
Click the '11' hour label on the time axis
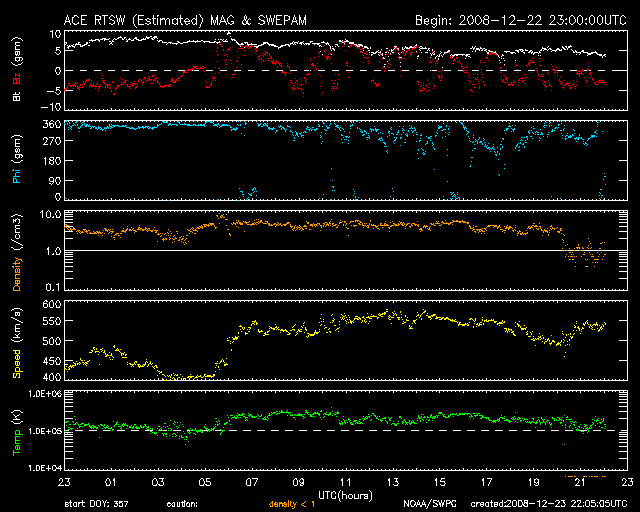(346, 482)
